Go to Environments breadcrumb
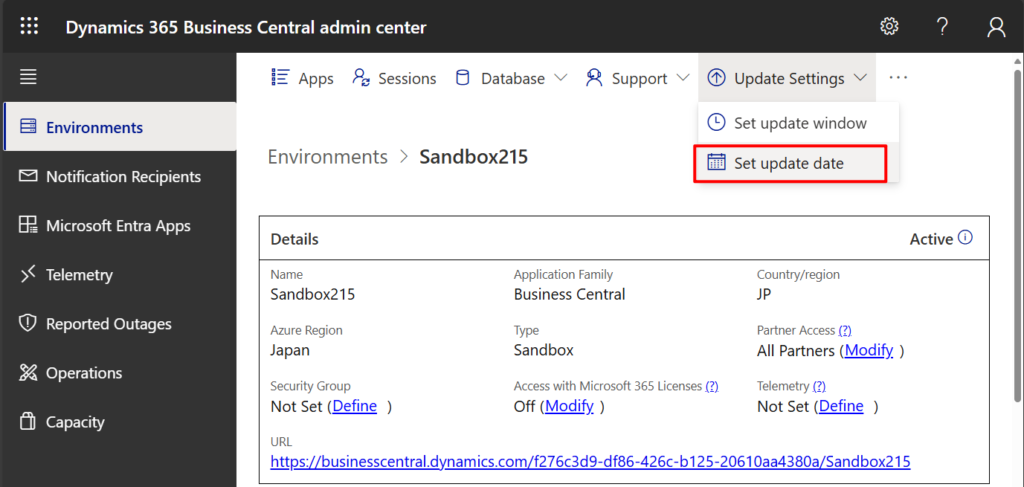The height and width of the screenshot is (487, 1024). coord(327,157)
